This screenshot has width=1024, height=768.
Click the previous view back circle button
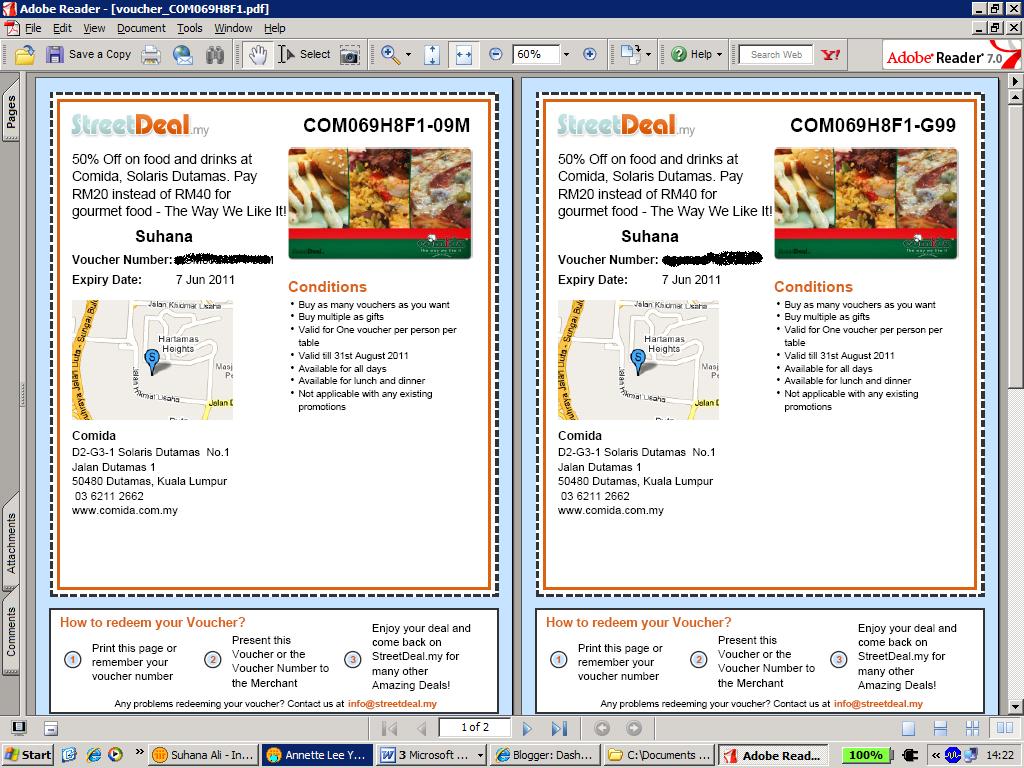602,728
